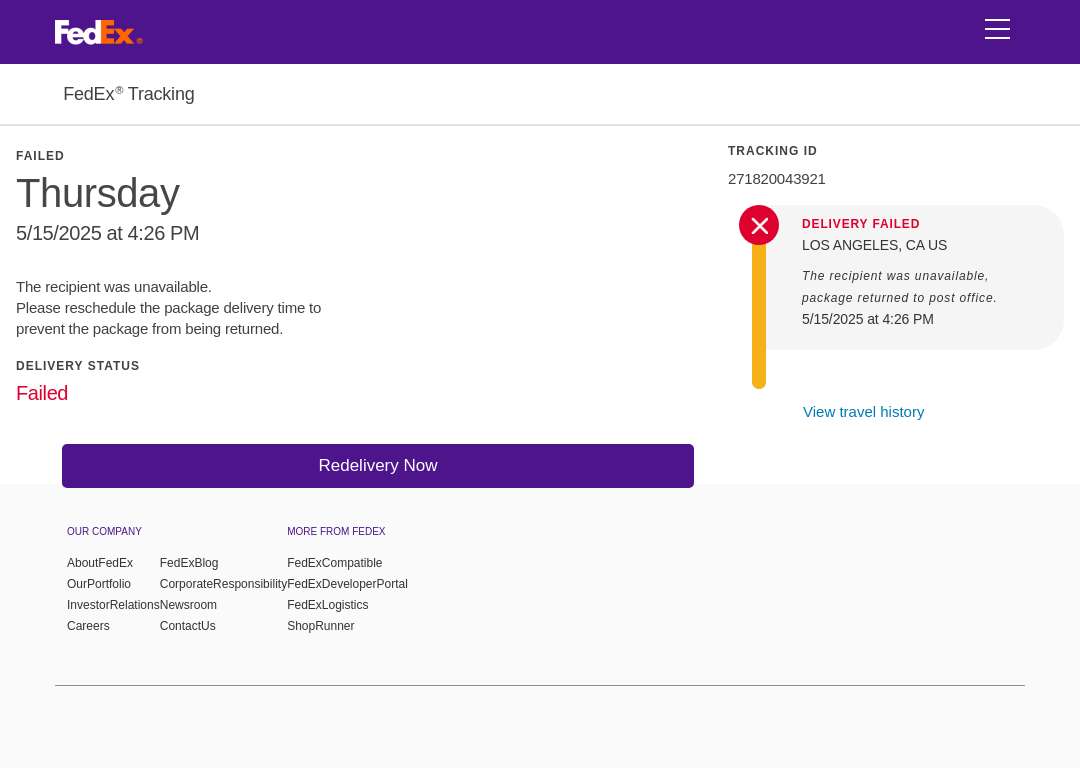Click the red delivery failed X icon
Viewport: 1080px width, 768px height.
[759, 225]
